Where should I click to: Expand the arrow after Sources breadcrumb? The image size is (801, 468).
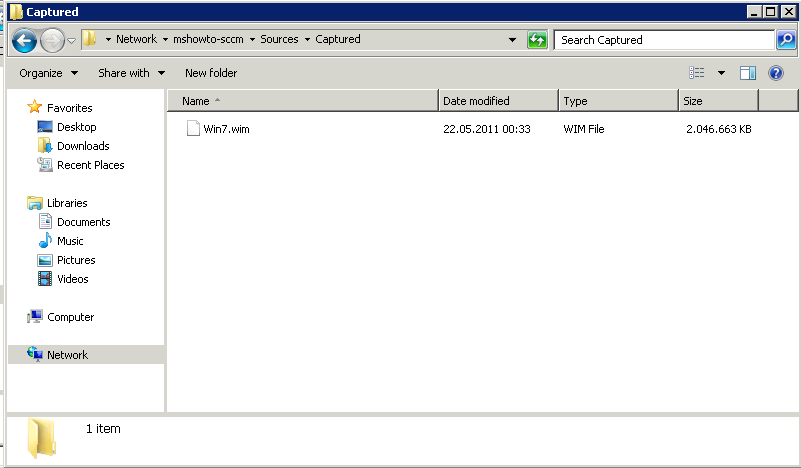click(308, 39)
